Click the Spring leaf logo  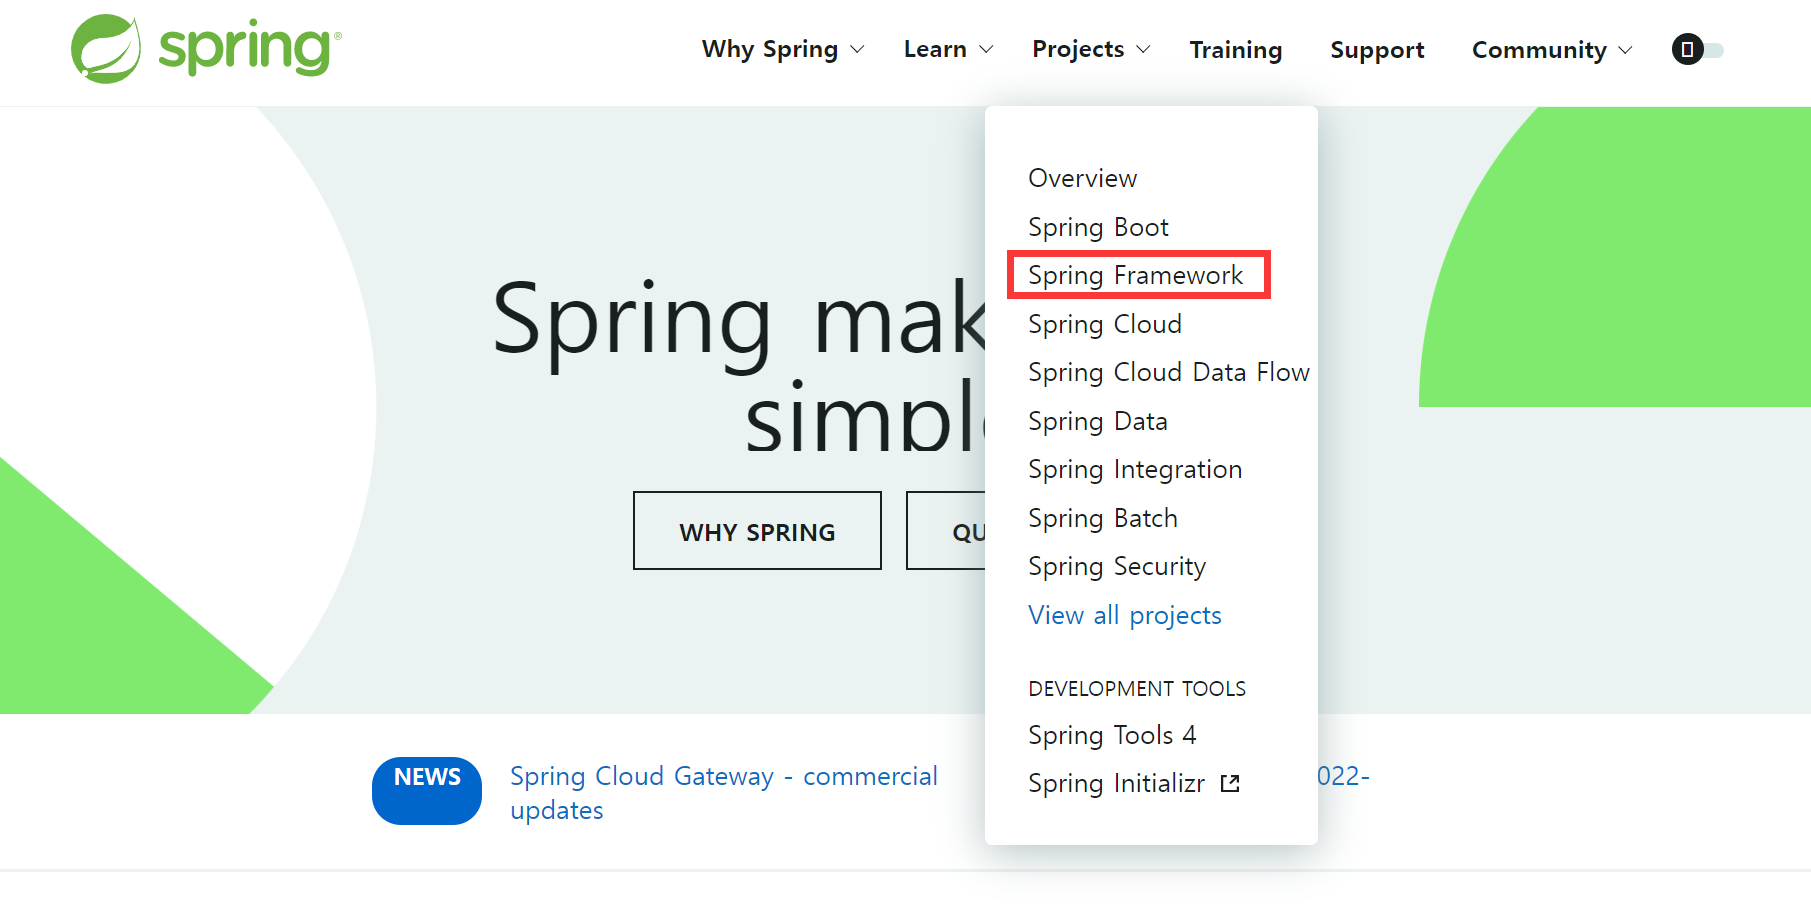(x=106, y=49)
